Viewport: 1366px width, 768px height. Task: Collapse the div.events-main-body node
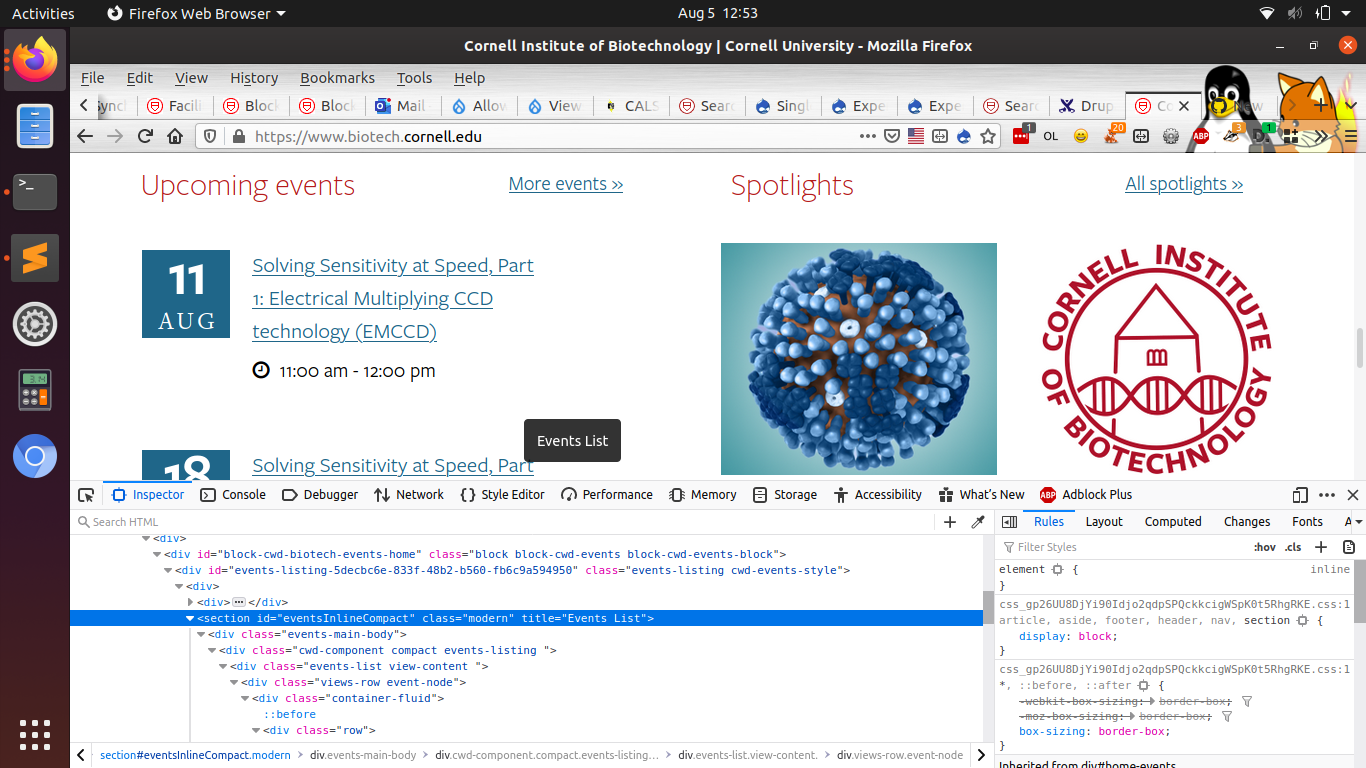point(201,634)
